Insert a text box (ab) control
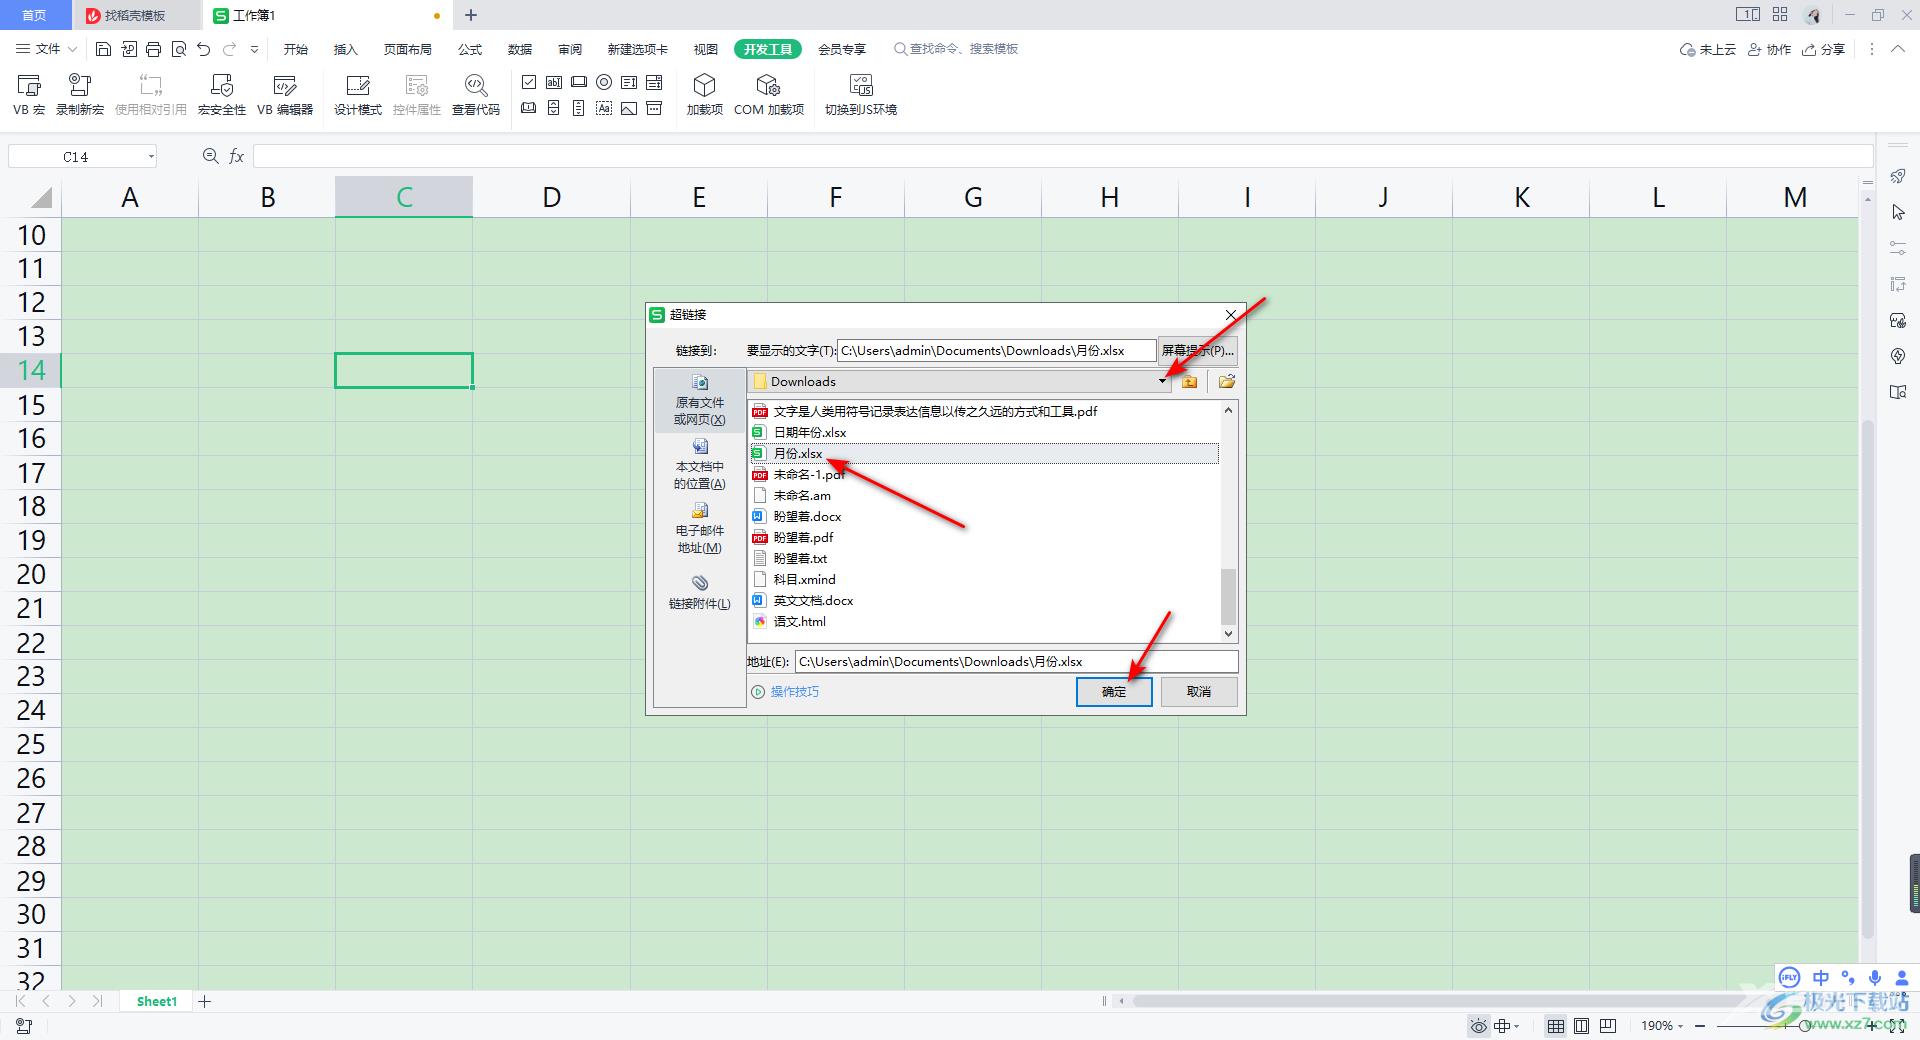The image size is (1920, 1040). 554,82
